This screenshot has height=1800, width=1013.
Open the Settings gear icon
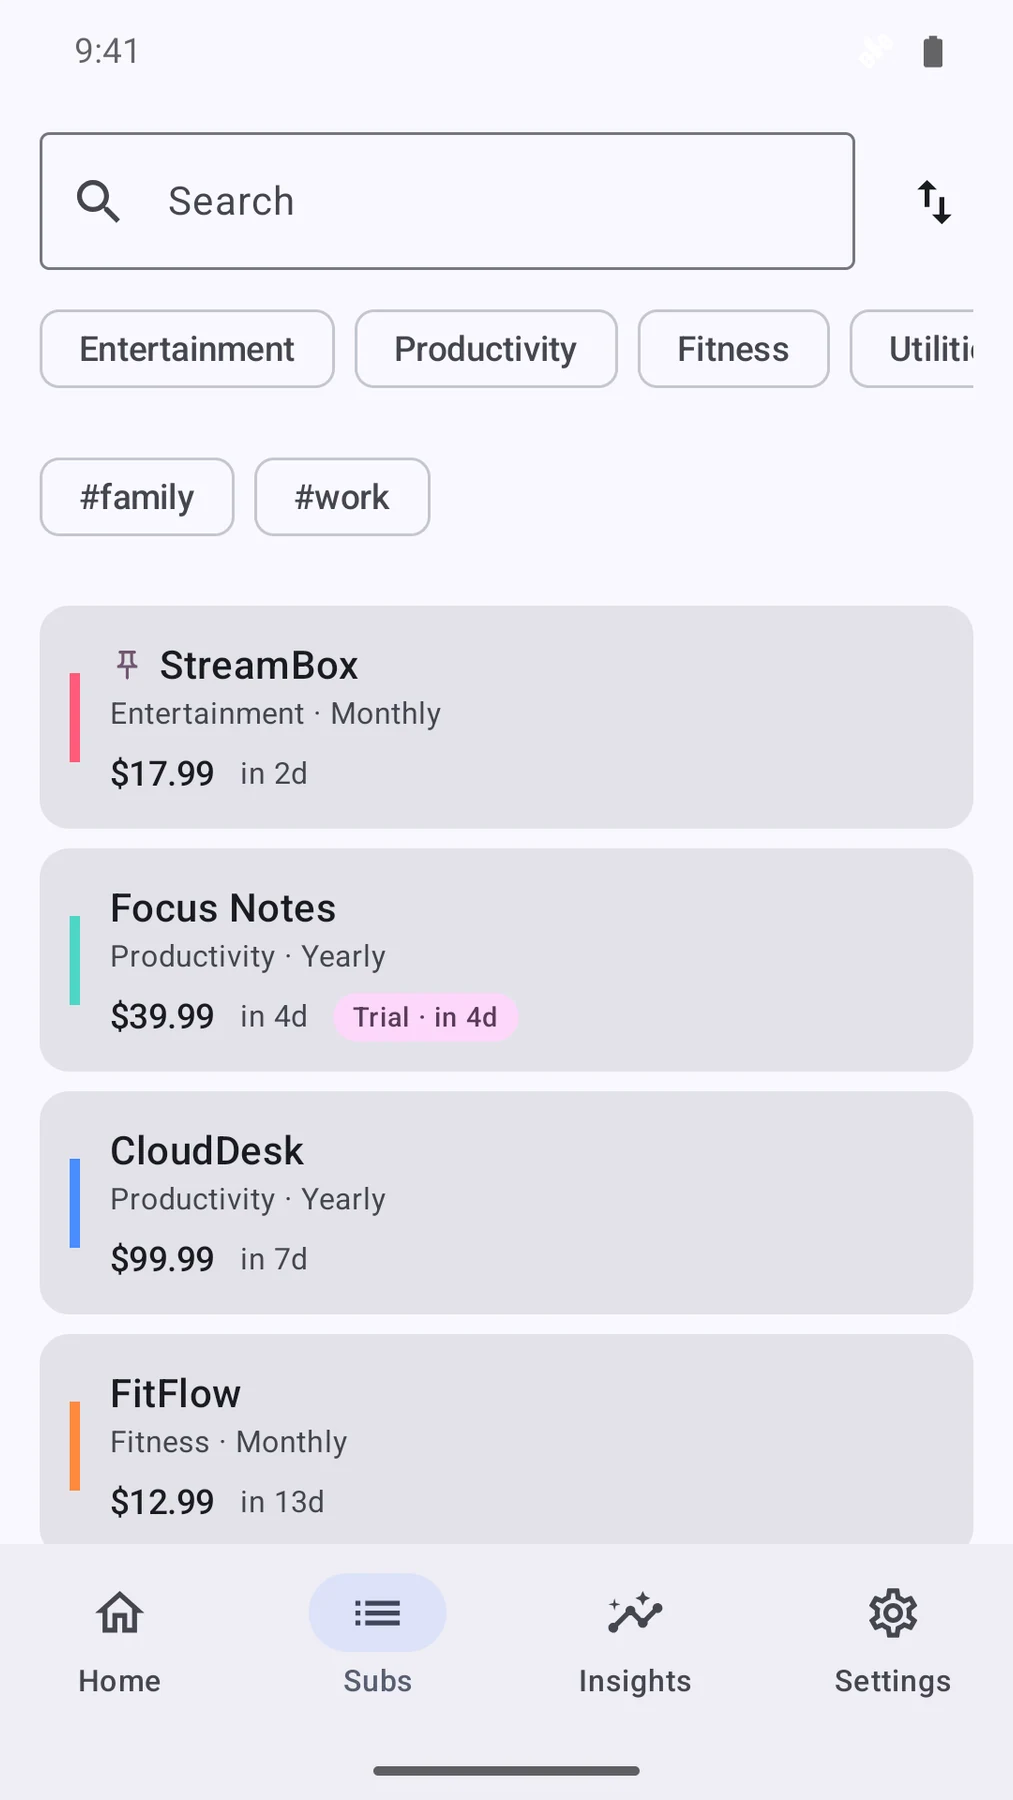[x=892, y=1612]
